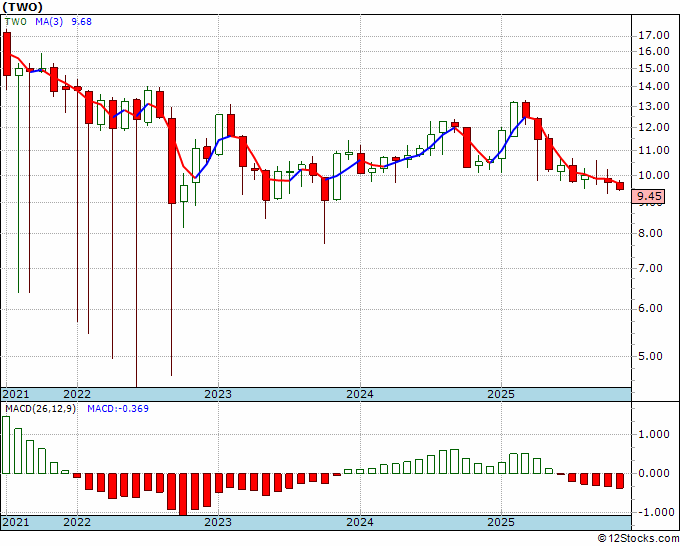Click the 9.68 moving average value
This screenshot has width=680, height=546.
point(82,21)
